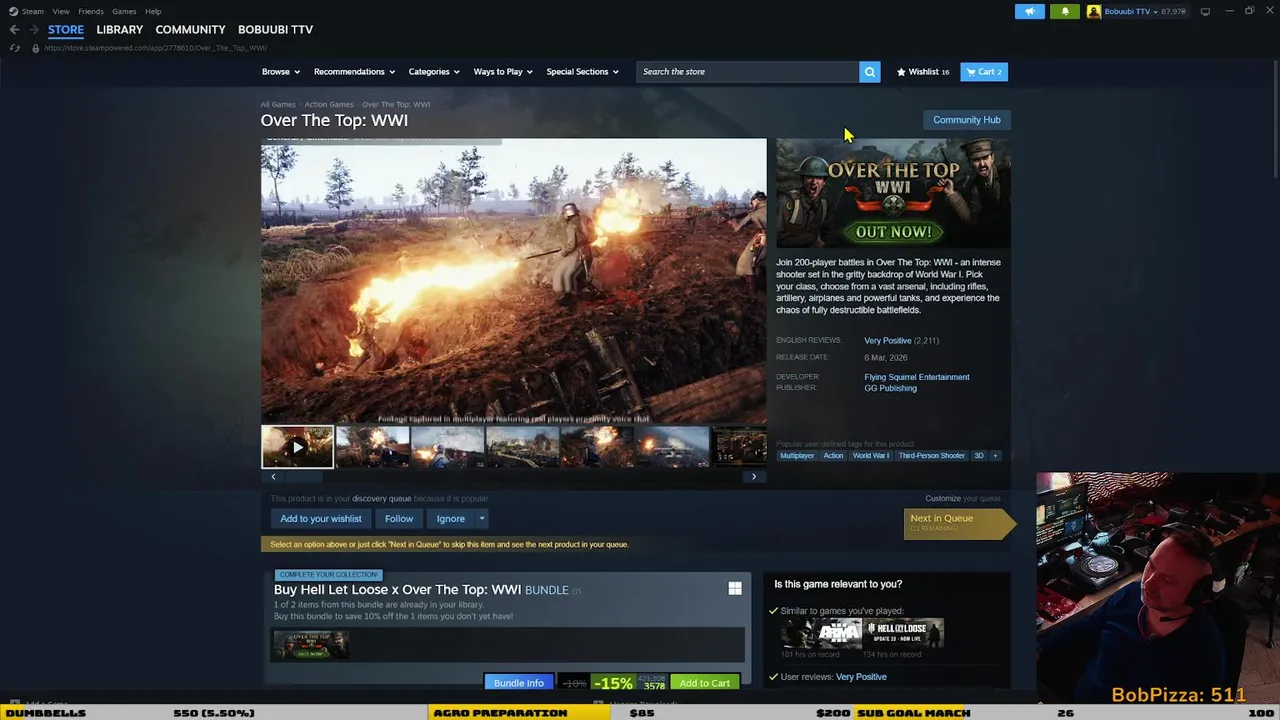Viewport: 1280px width, 720px height.
Task: Expand the Categories dropdown
Action: tap(433, 72)
